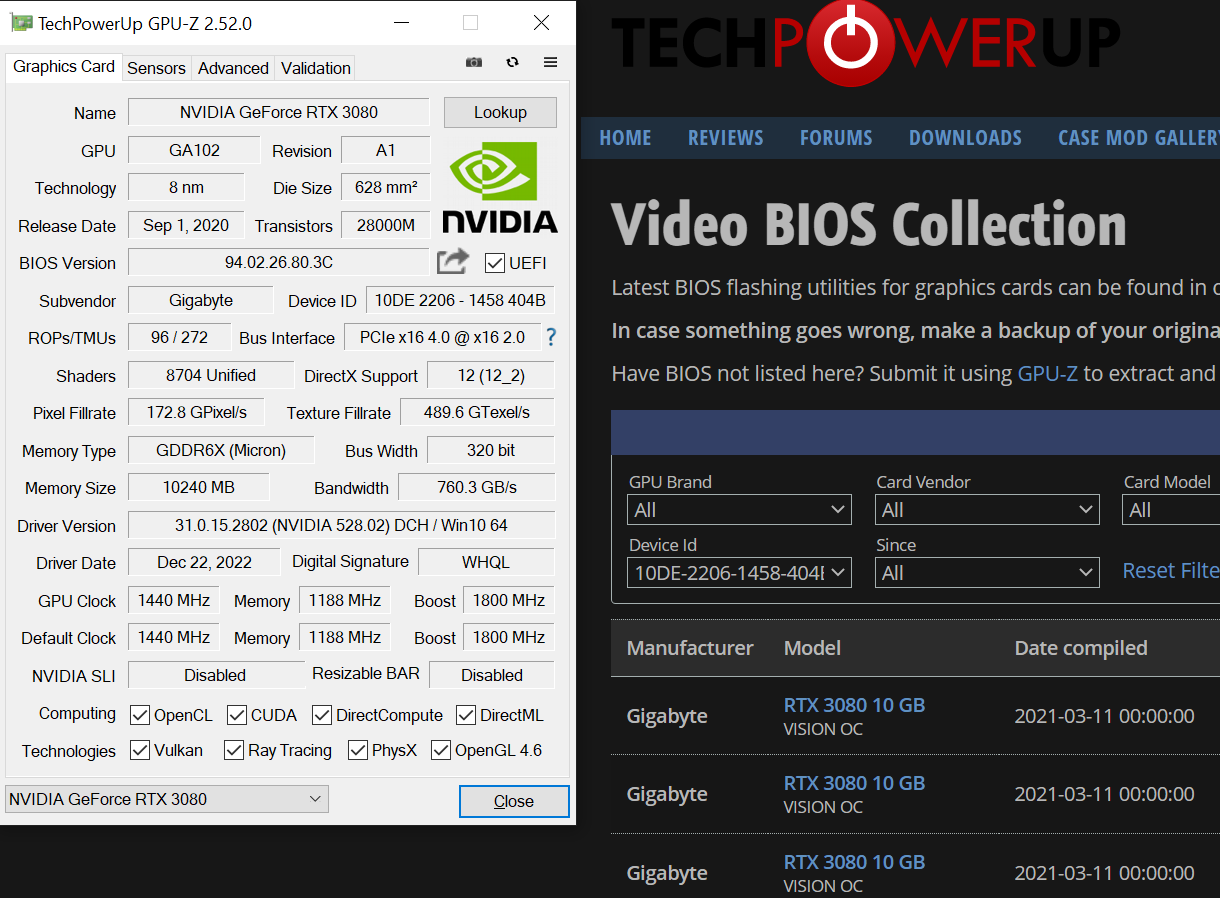
Task: Click the GPU-Z title bar app icon
Action: pos(21,23)
